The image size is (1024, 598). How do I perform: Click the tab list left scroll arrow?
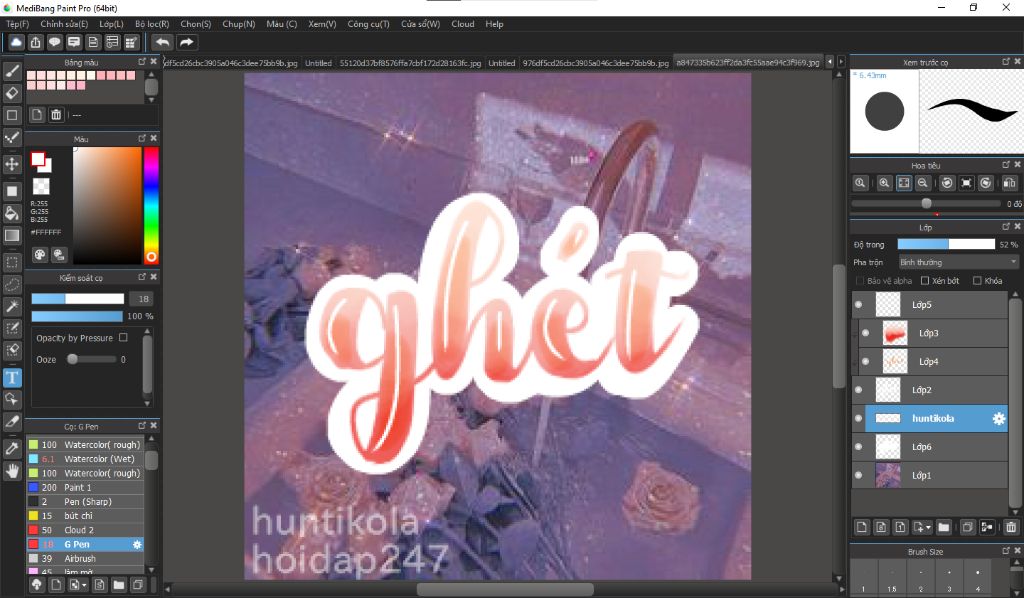830,62
